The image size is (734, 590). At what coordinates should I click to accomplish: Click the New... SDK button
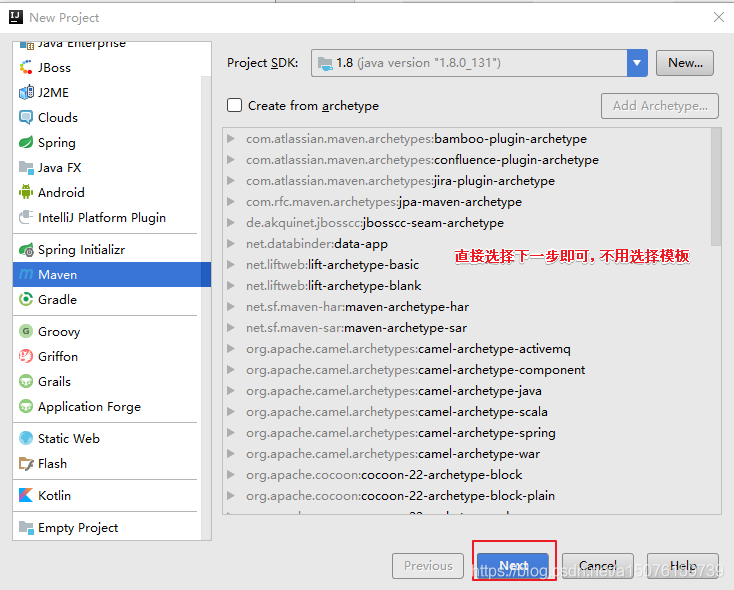685,63
